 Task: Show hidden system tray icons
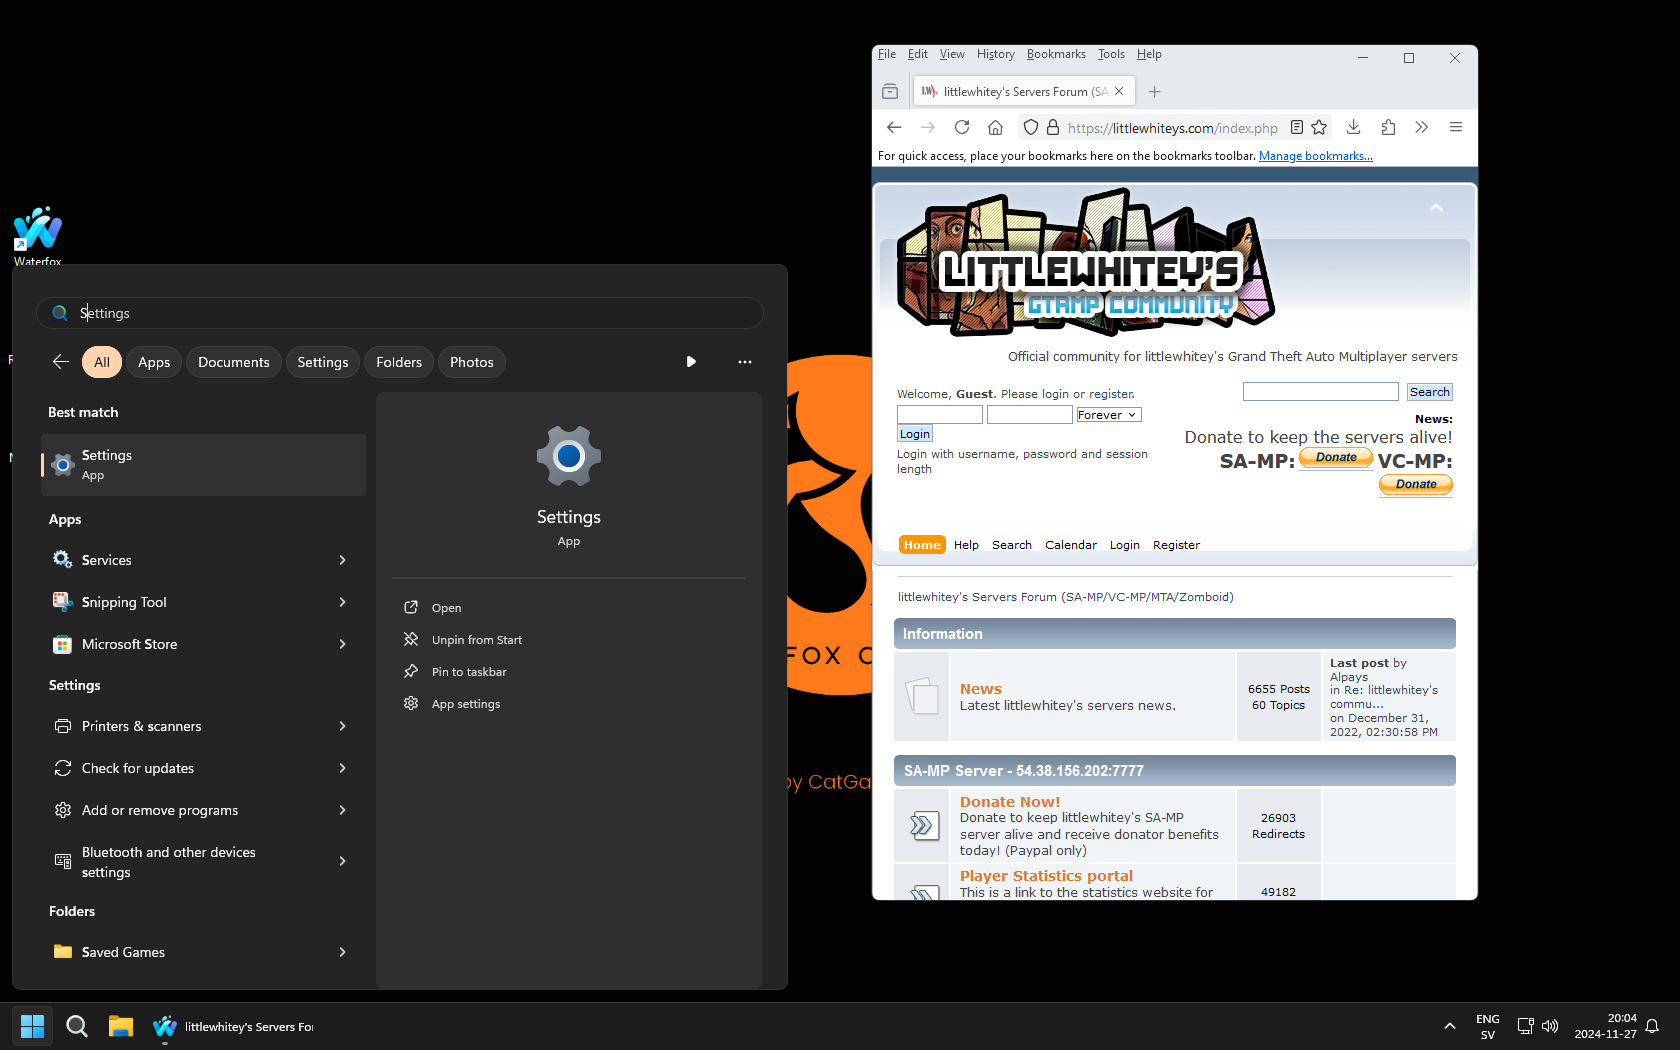pos(1449,1026)
